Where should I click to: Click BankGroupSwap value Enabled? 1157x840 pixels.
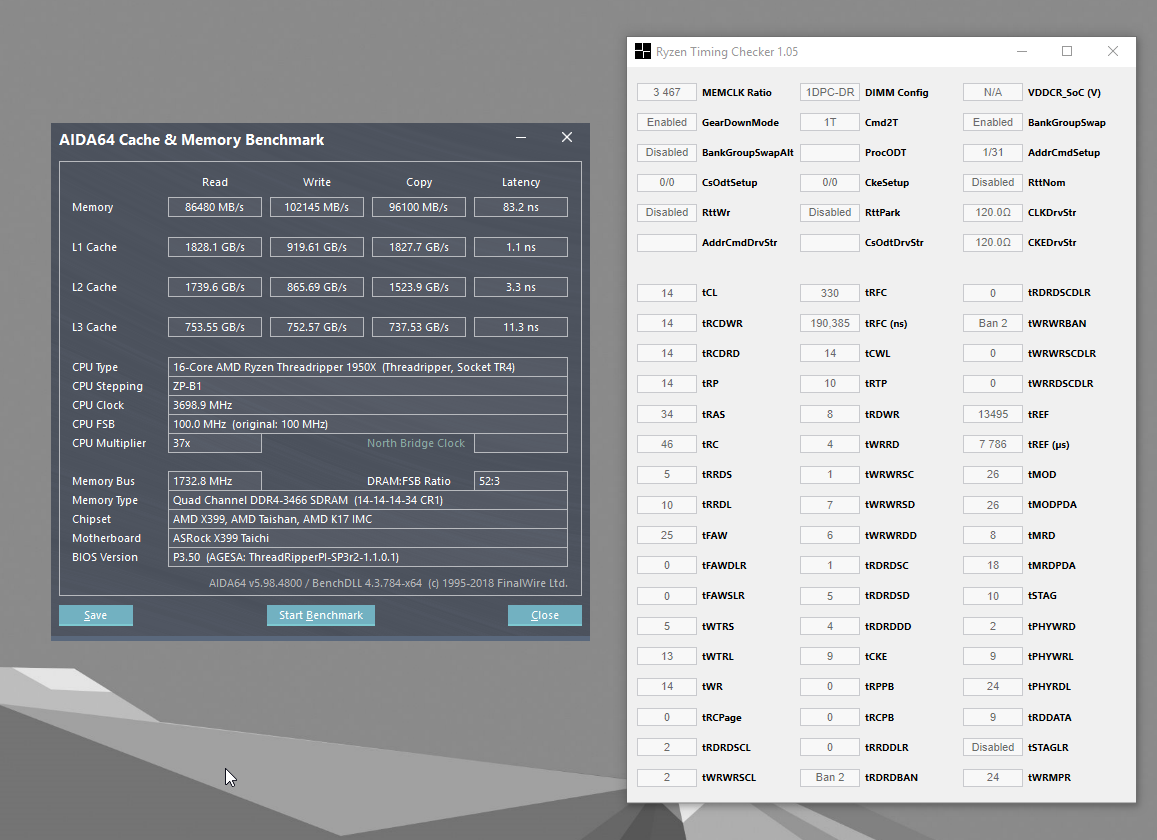click(993, 122)
